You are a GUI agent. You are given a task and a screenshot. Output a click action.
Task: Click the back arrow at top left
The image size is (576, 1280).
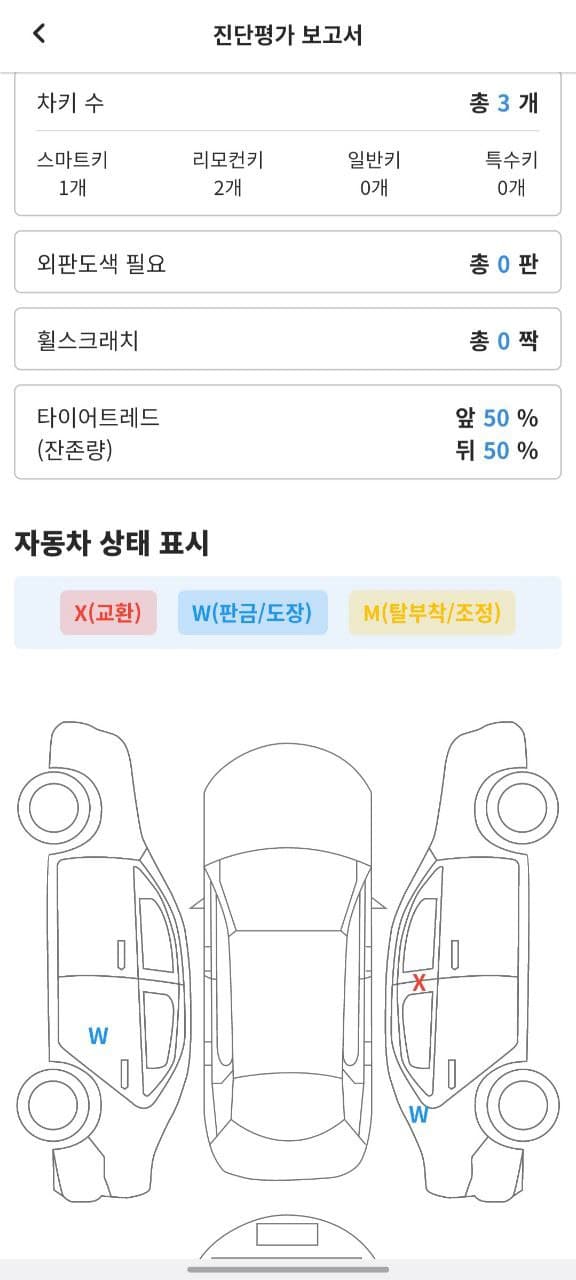(x=37, y=34)
